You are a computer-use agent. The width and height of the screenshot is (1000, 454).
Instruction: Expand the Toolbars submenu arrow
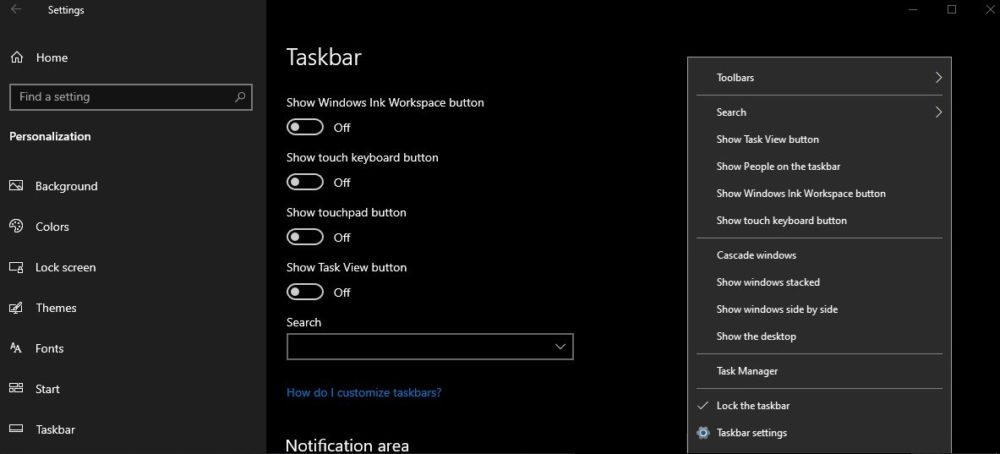point(938,77)
